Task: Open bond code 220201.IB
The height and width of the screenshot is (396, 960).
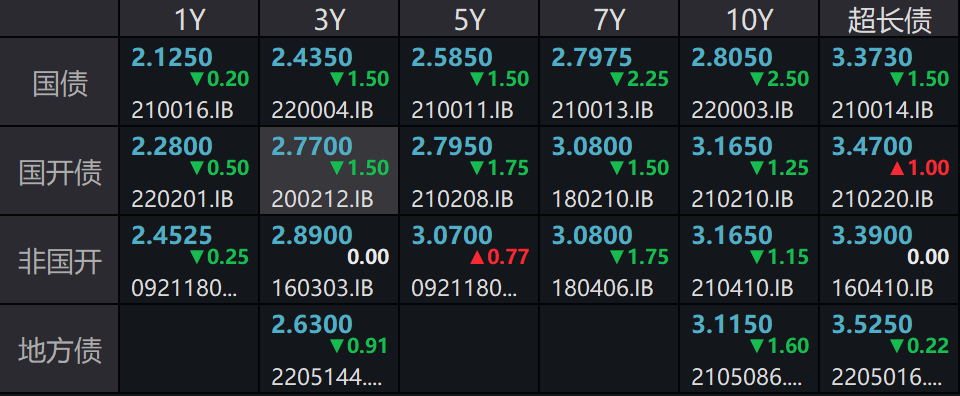Action: (x=182, y=200)
